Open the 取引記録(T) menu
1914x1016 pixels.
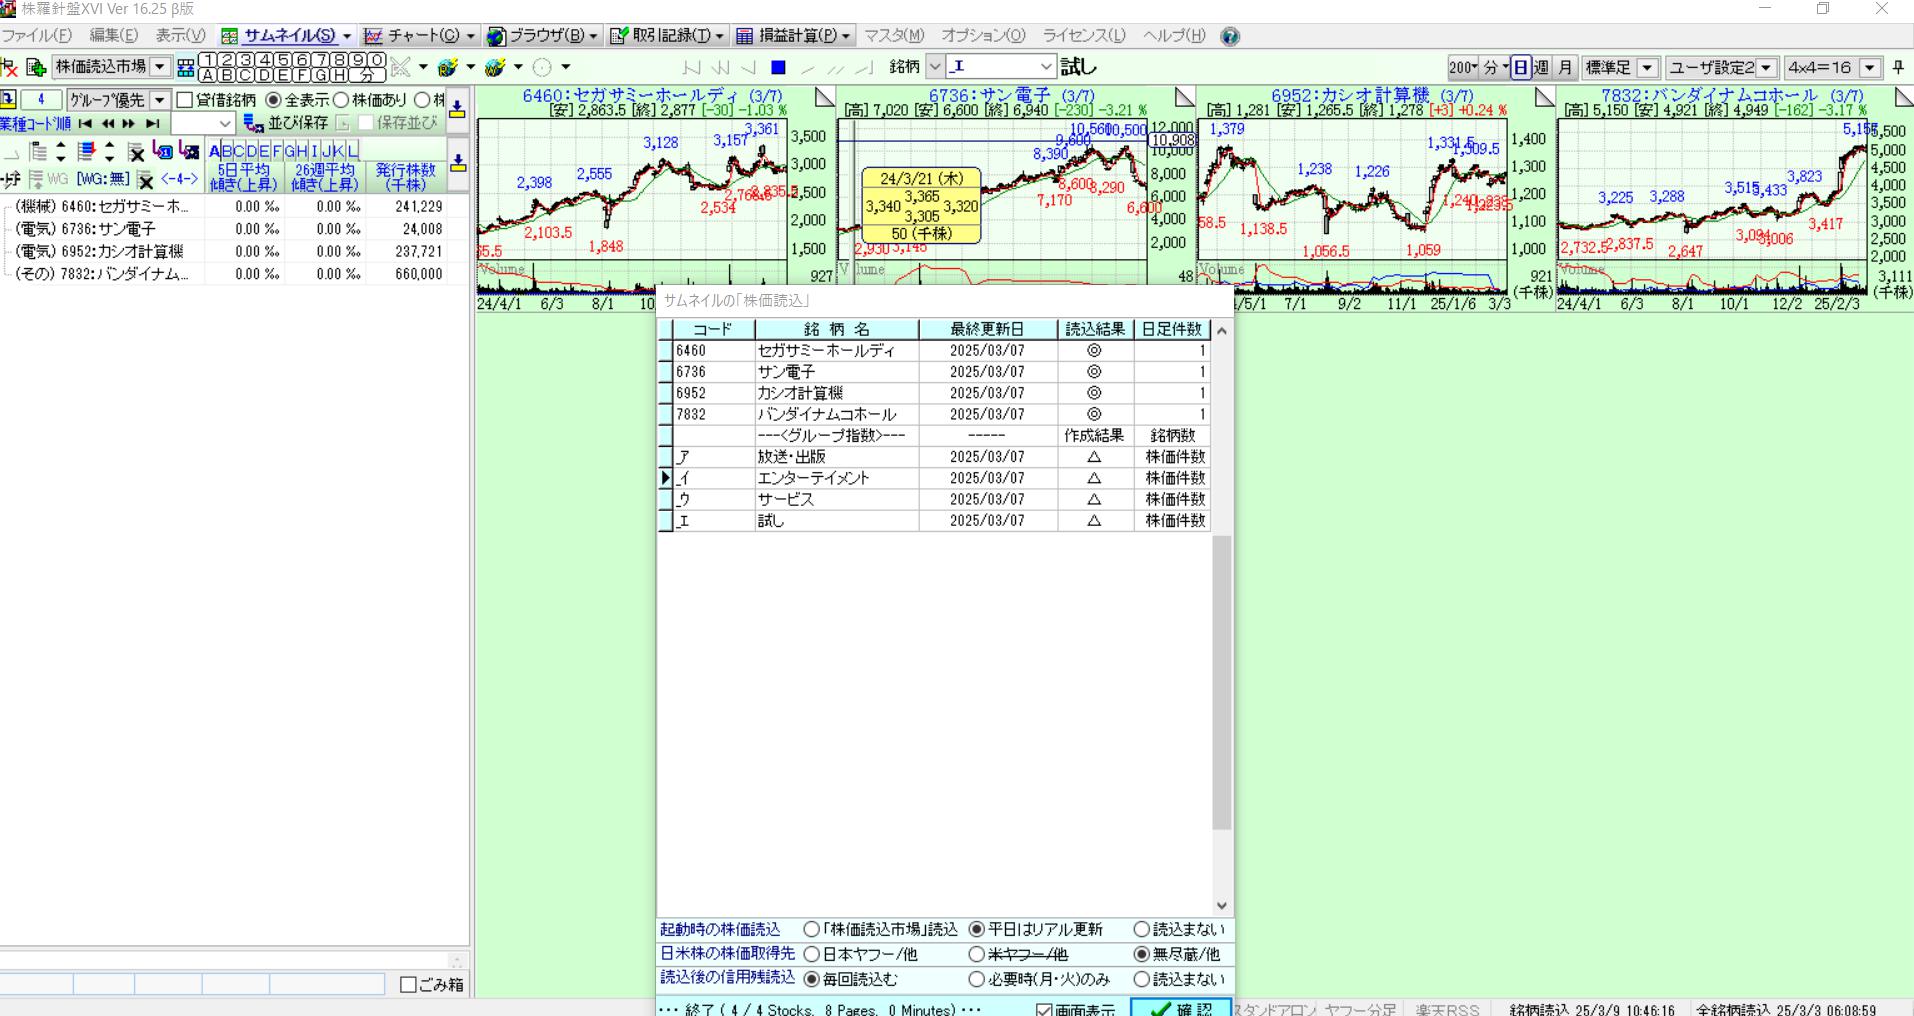668,36
